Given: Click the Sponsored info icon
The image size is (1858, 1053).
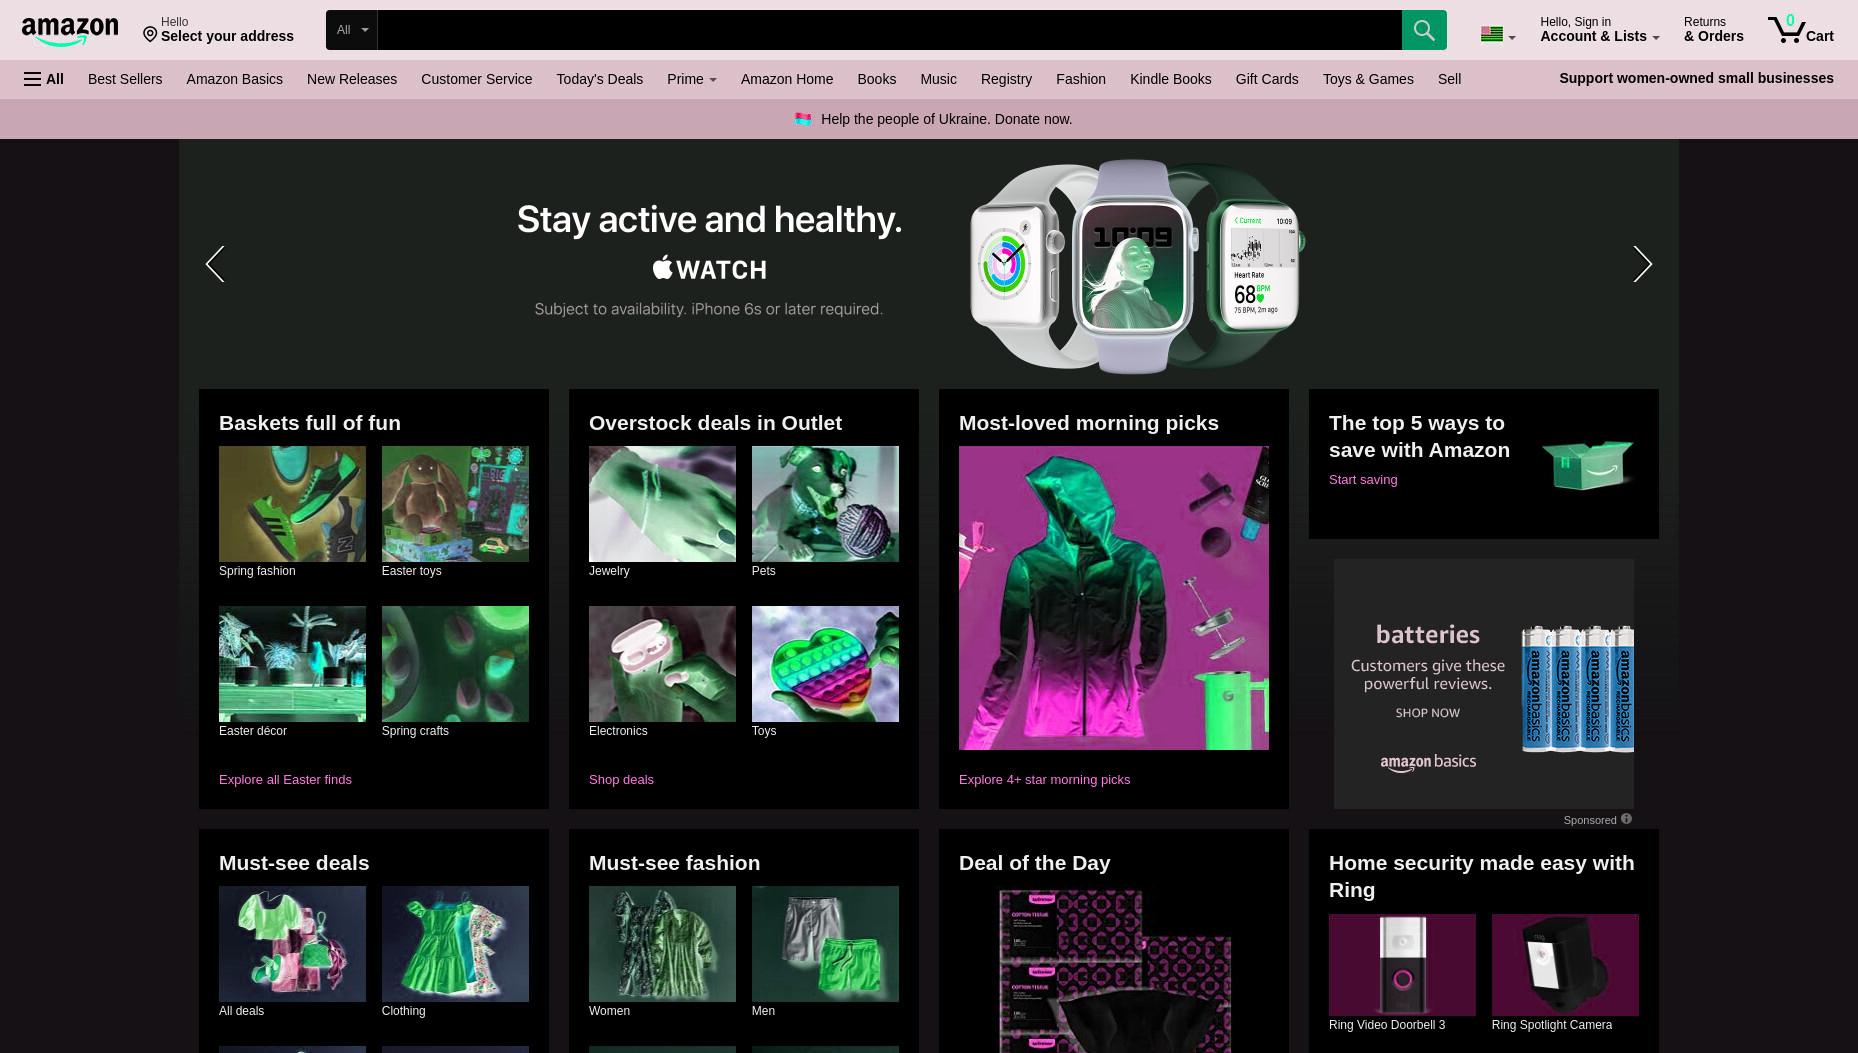Looking at the screenshot, I should (x=1626, y=819).
